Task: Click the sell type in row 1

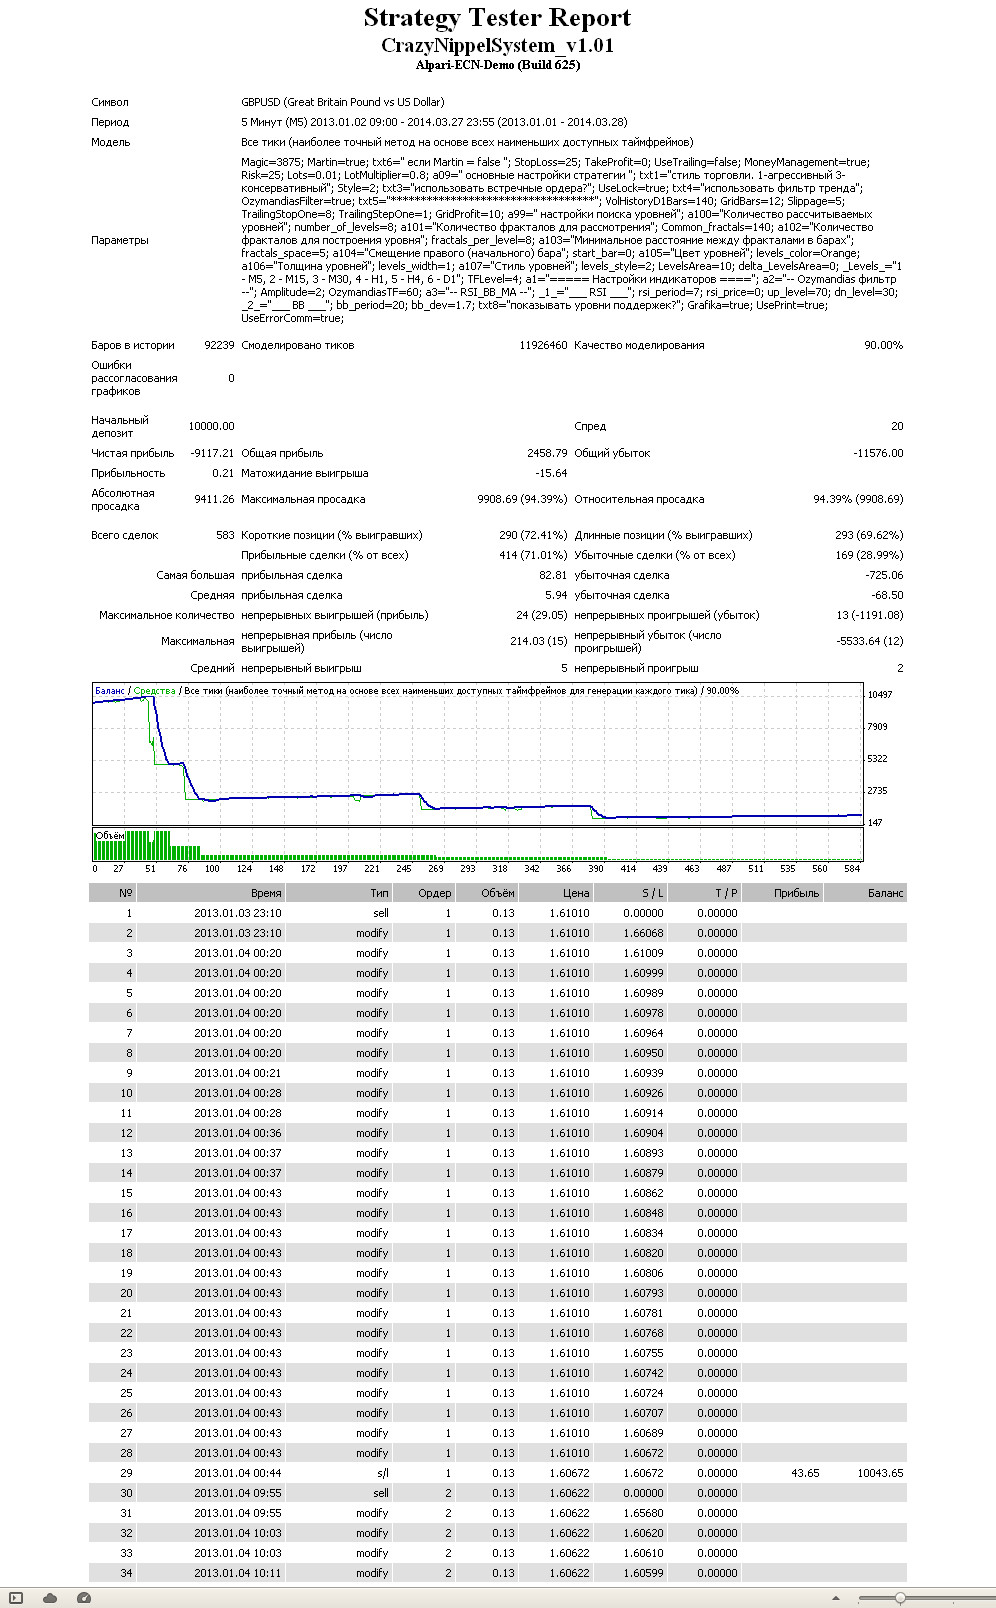Action: [x=380, y=913]
